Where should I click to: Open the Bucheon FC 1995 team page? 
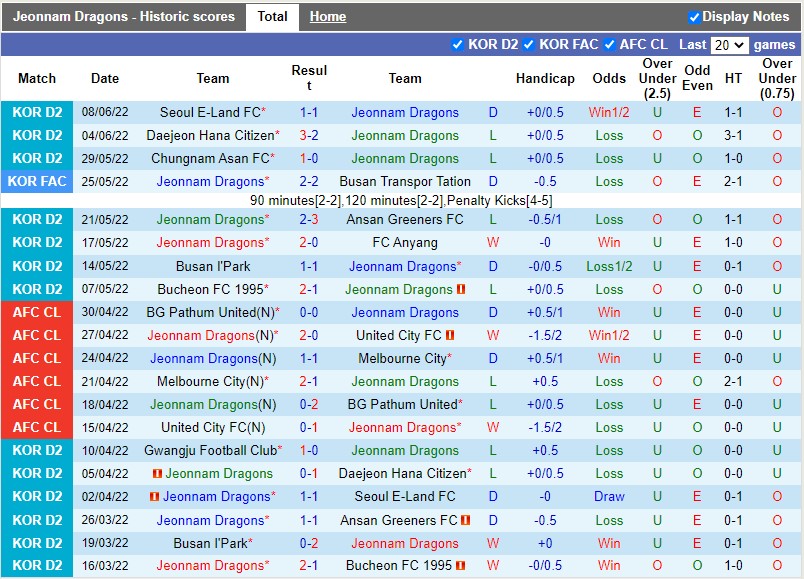pos(210,289)
